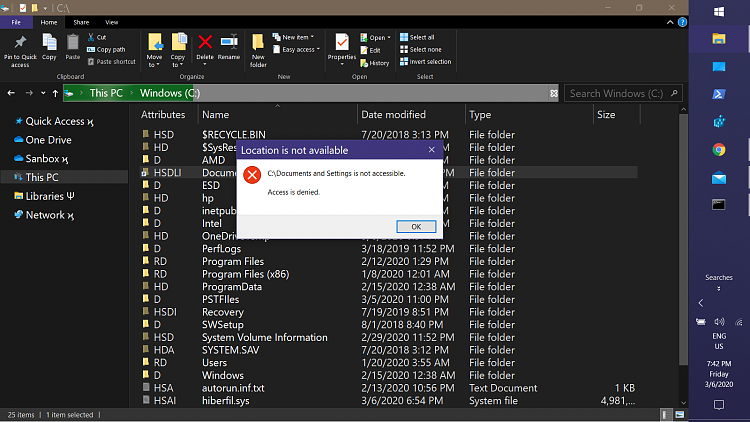Click Windows (C:) breadcrumb in address bar
The height and width of the screenshot is (422, 750).
pyautogui.click(x=170, y=93)
